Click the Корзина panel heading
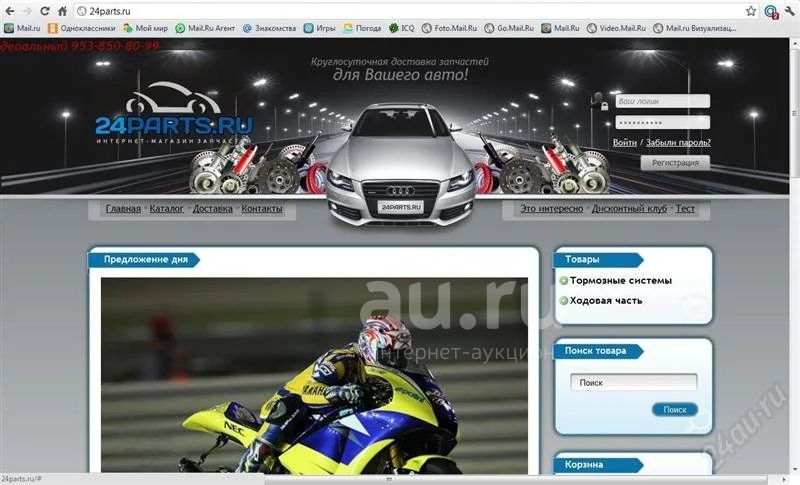The height and width of the screenshot is (485, 800). (x=597, y=465)
